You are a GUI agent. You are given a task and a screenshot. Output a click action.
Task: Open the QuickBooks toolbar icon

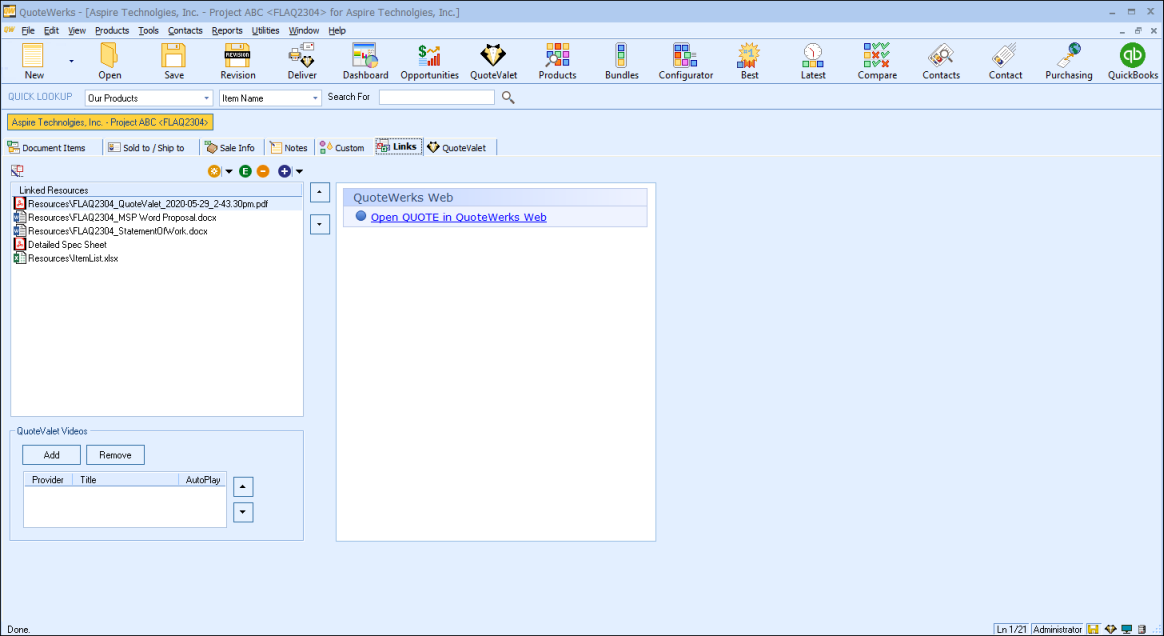(x=1132, y=61)
